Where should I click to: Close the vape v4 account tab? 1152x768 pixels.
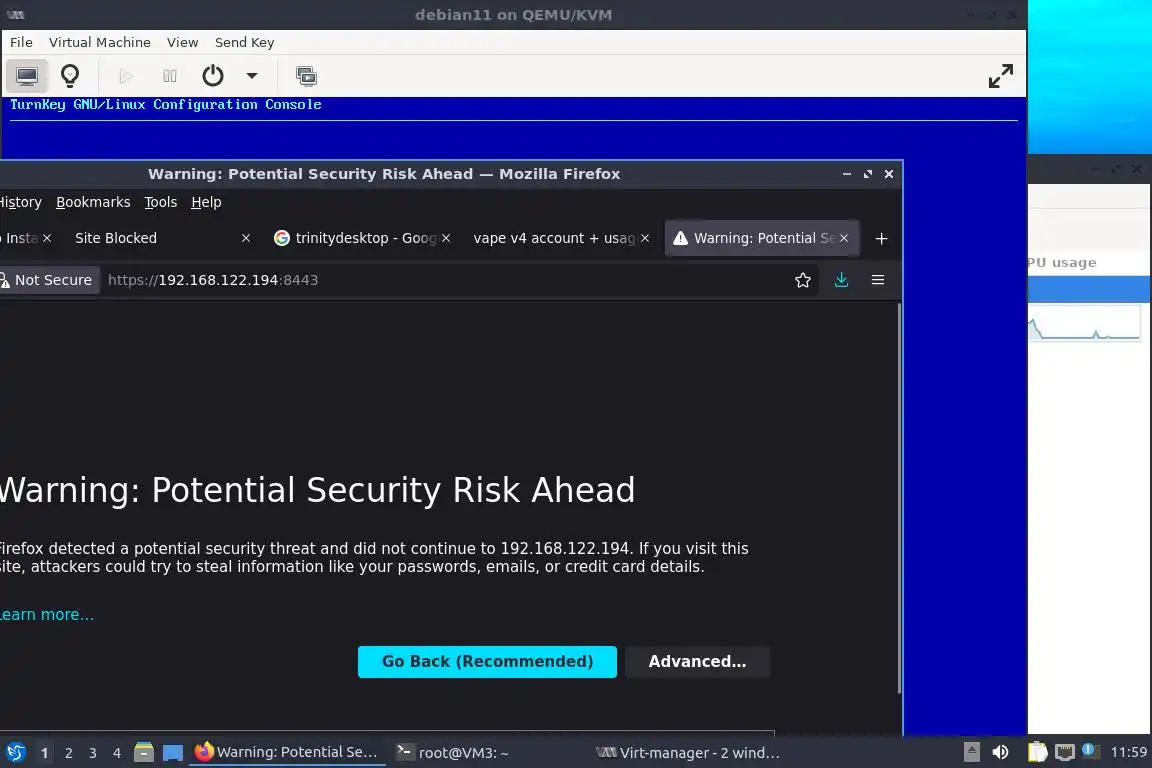pos(645,238)
